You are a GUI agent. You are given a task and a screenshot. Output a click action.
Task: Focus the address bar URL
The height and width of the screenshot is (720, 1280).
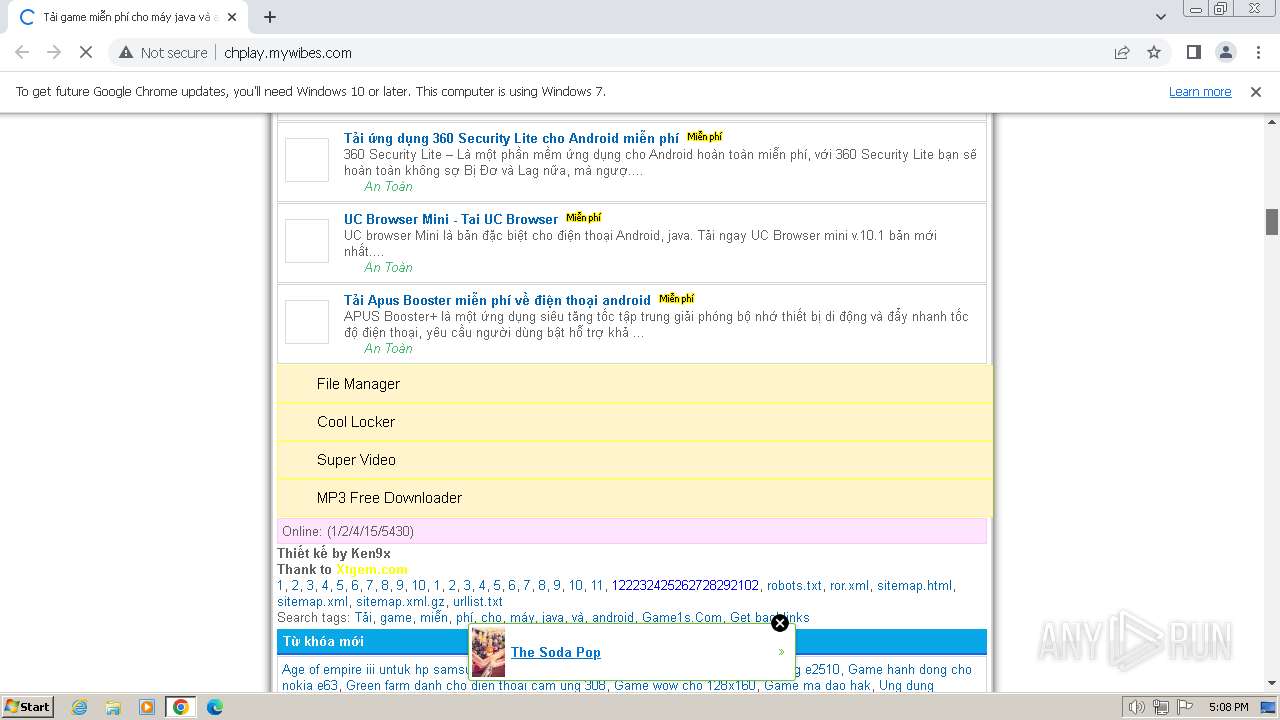point(288,53)
